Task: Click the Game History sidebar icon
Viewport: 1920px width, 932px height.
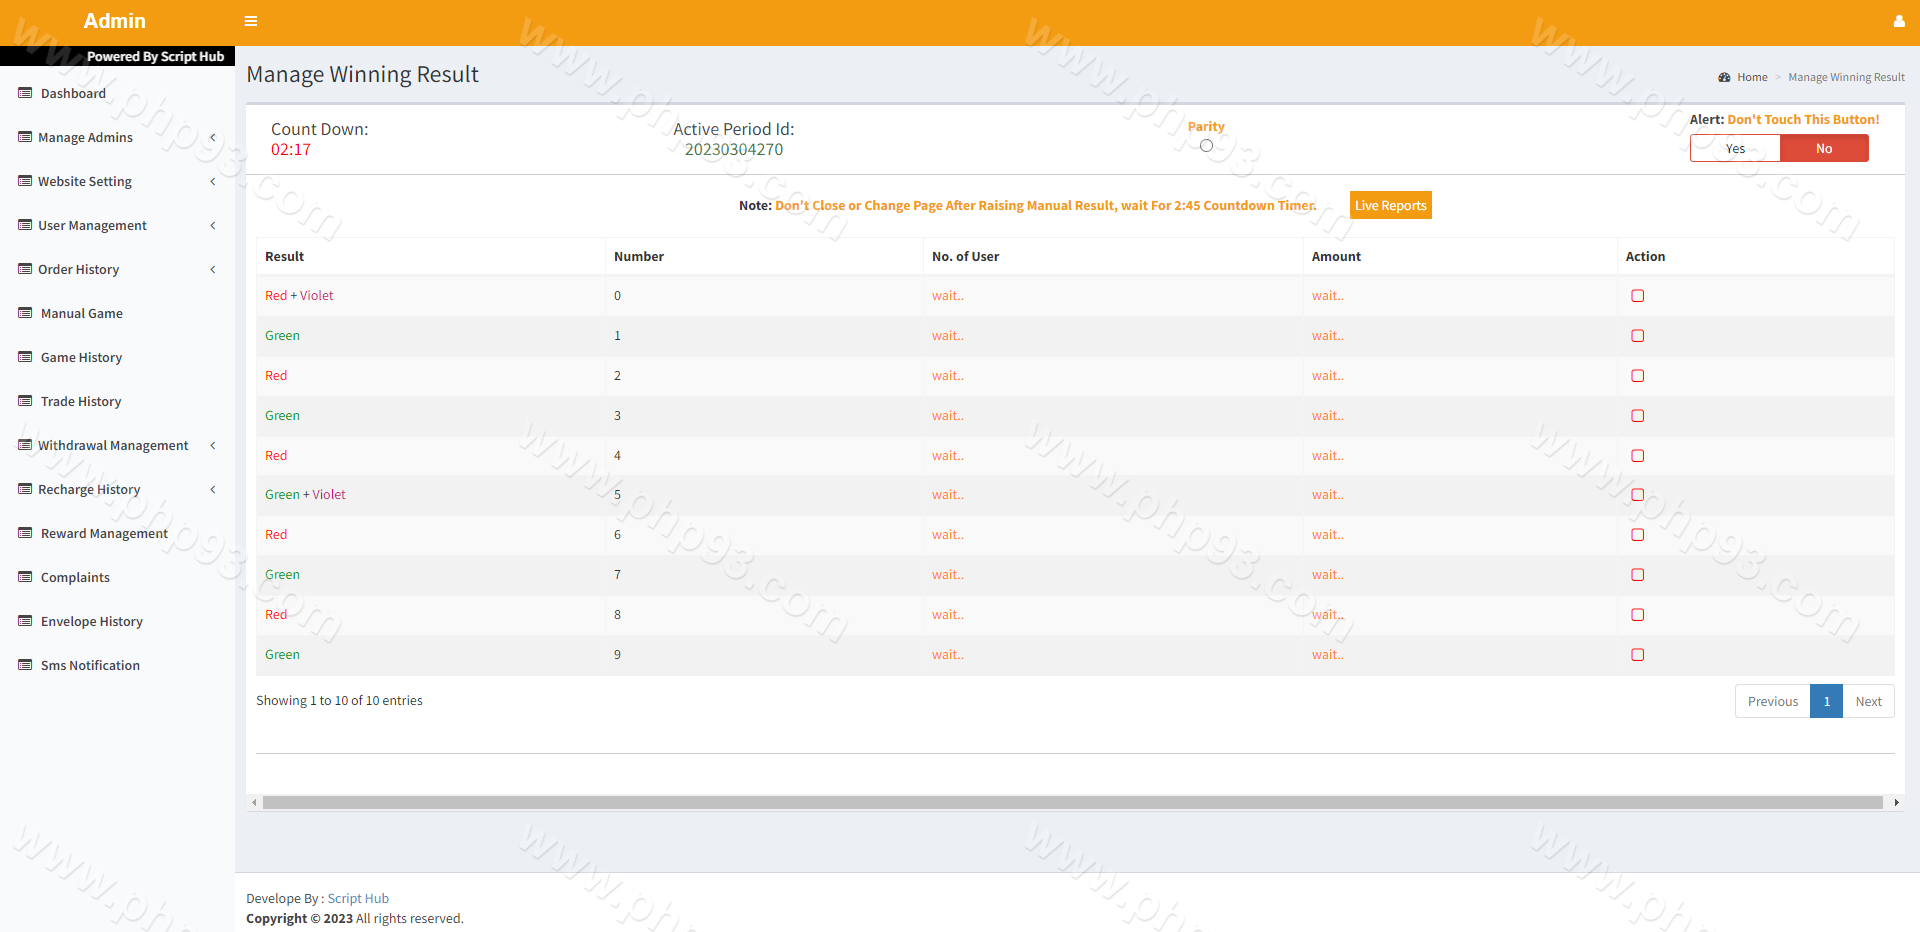Action: pyautogui.click(x=25, y=357)
